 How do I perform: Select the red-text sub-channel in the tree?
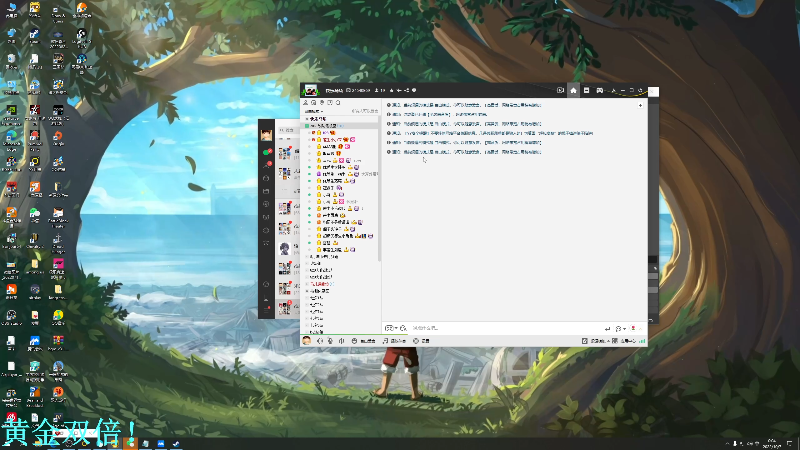[x=321, y=284]
